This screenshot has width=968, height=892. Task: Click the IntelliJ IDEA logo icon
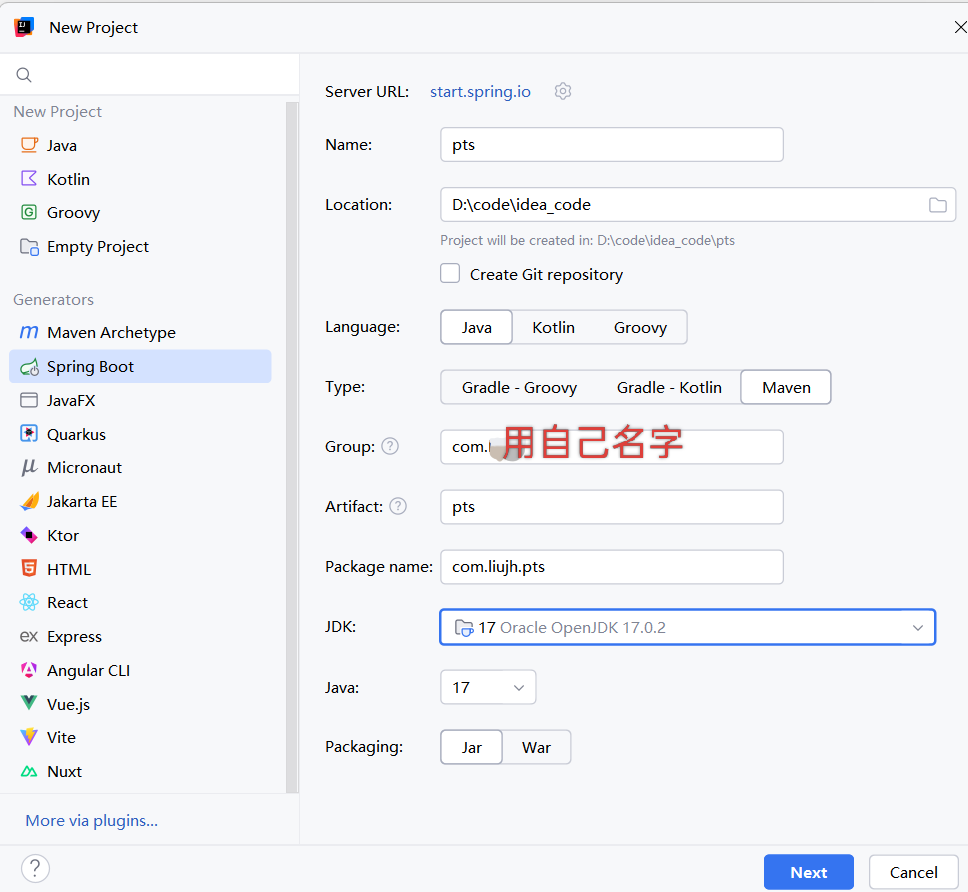point(24,27)
